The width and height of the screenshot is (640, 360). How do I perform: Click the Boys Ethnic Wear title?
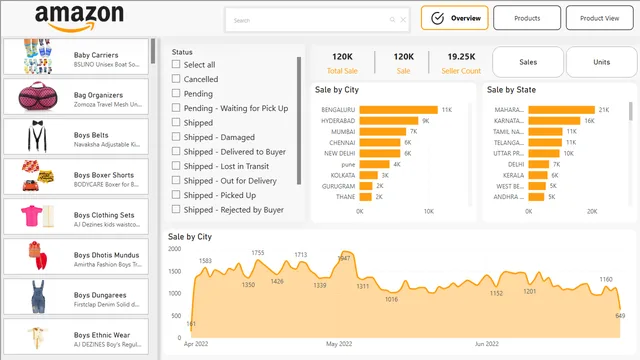[102, 335]
